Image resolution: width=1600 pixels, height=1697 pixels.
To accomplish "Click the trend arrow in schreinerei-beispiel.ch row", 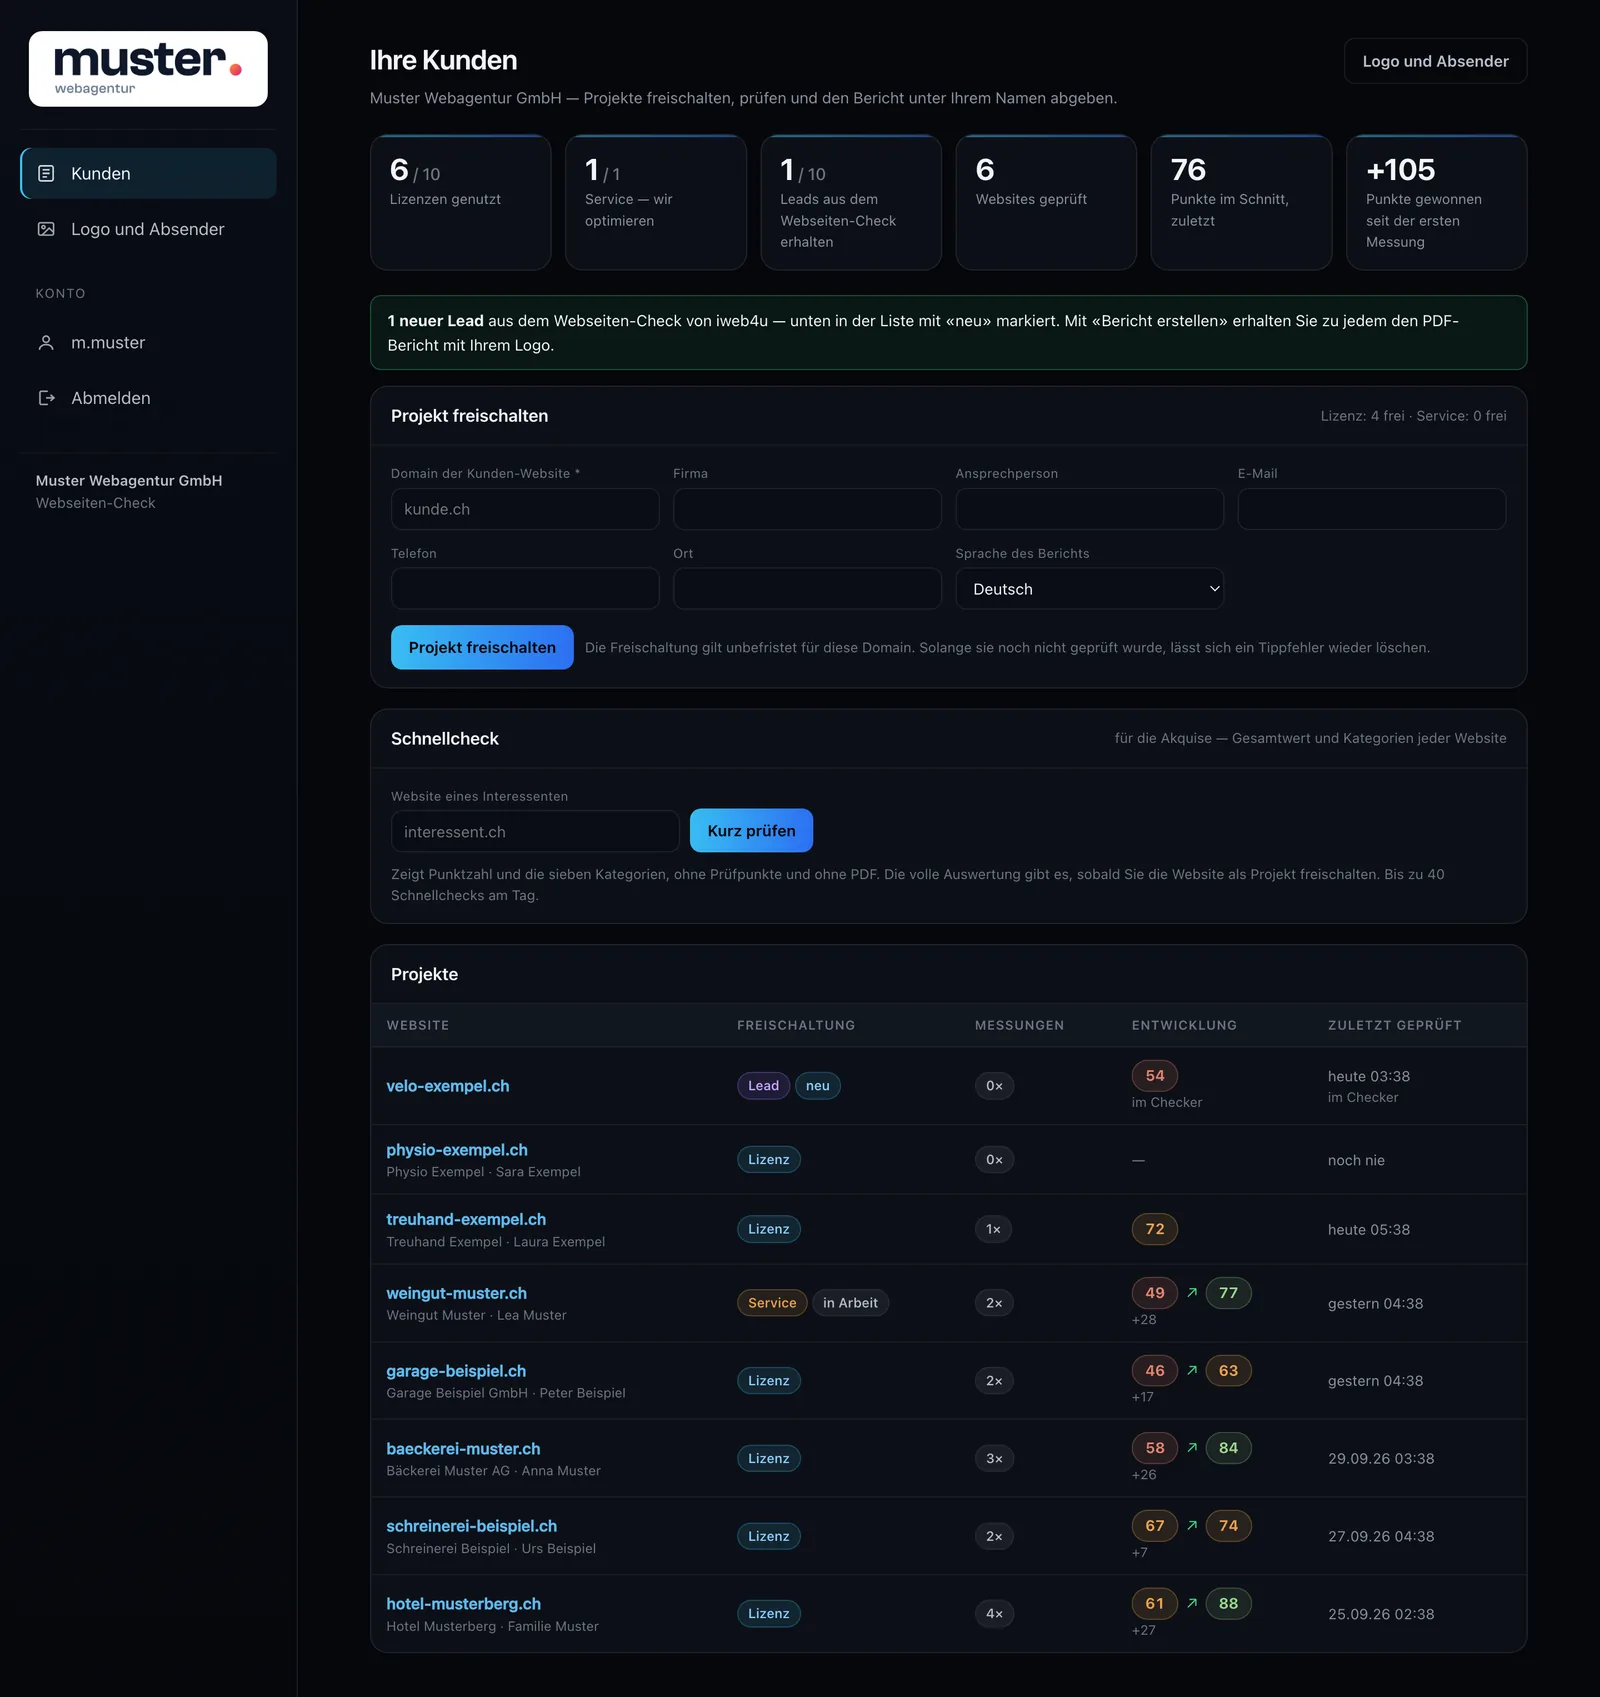I will tap(1192, 1526).
